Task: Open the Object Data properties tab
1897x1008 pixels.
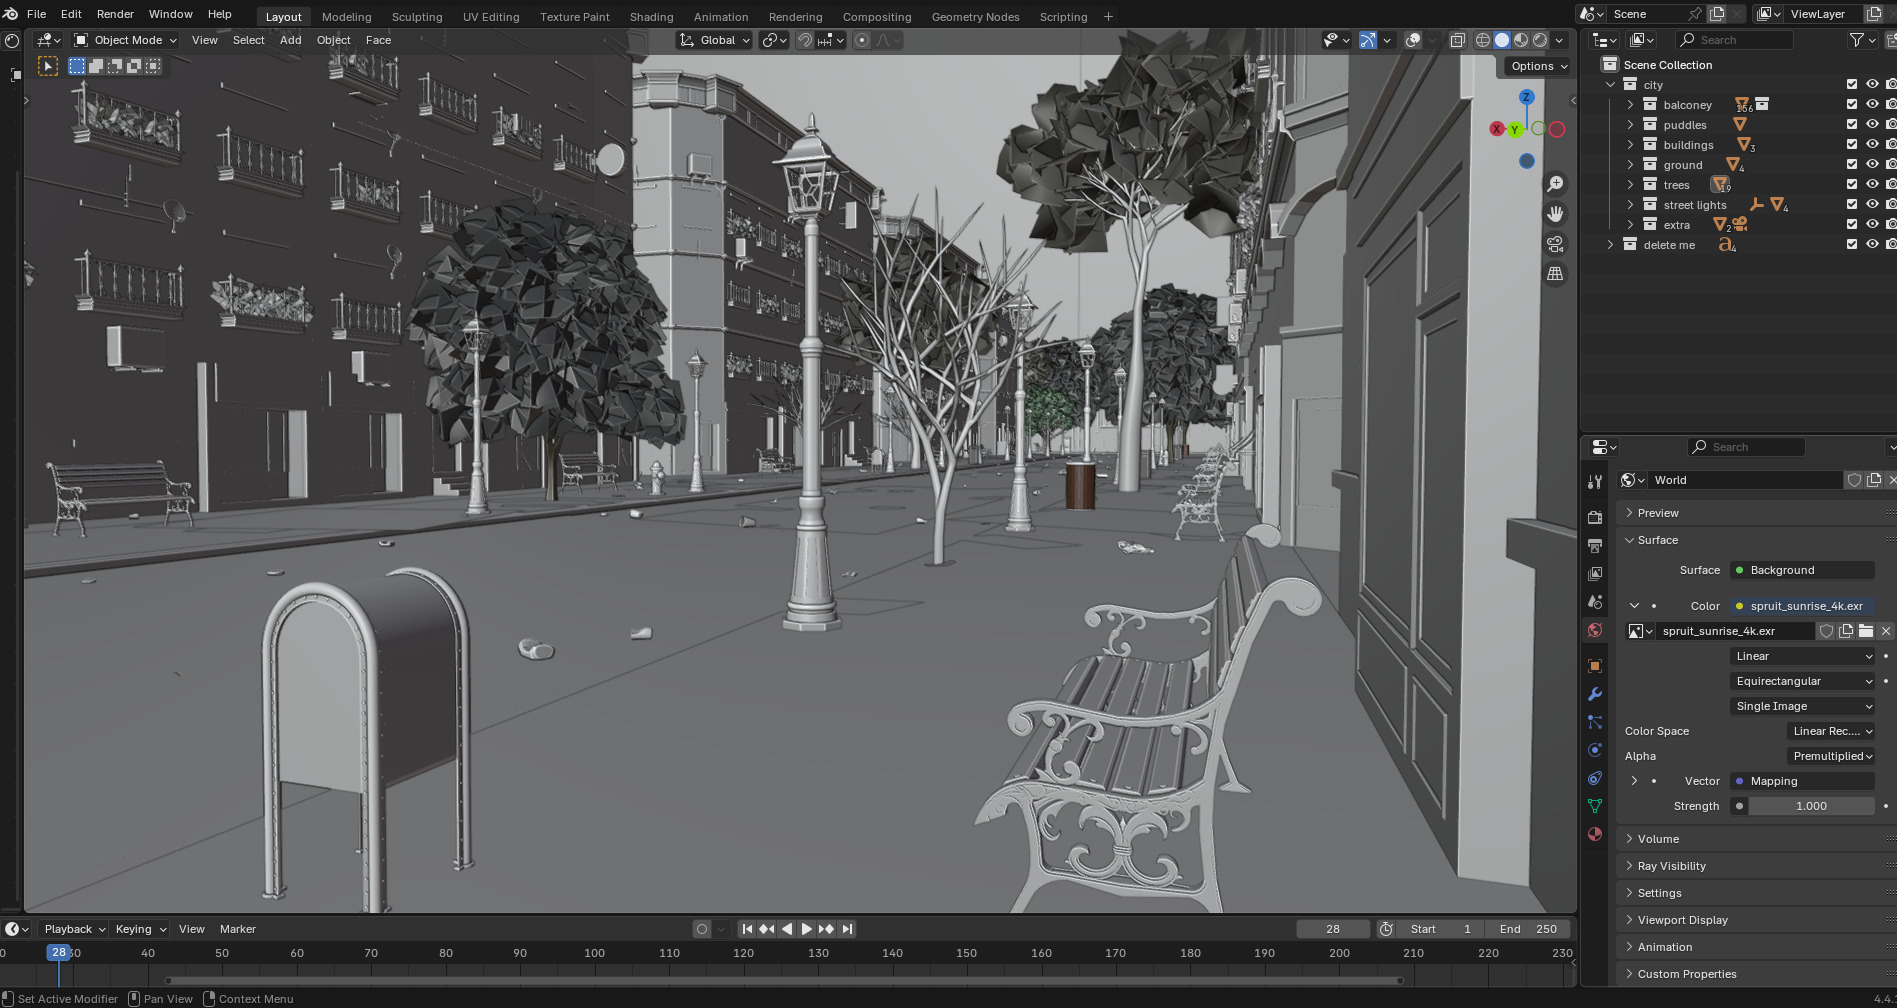Action: coord(1595,806)
